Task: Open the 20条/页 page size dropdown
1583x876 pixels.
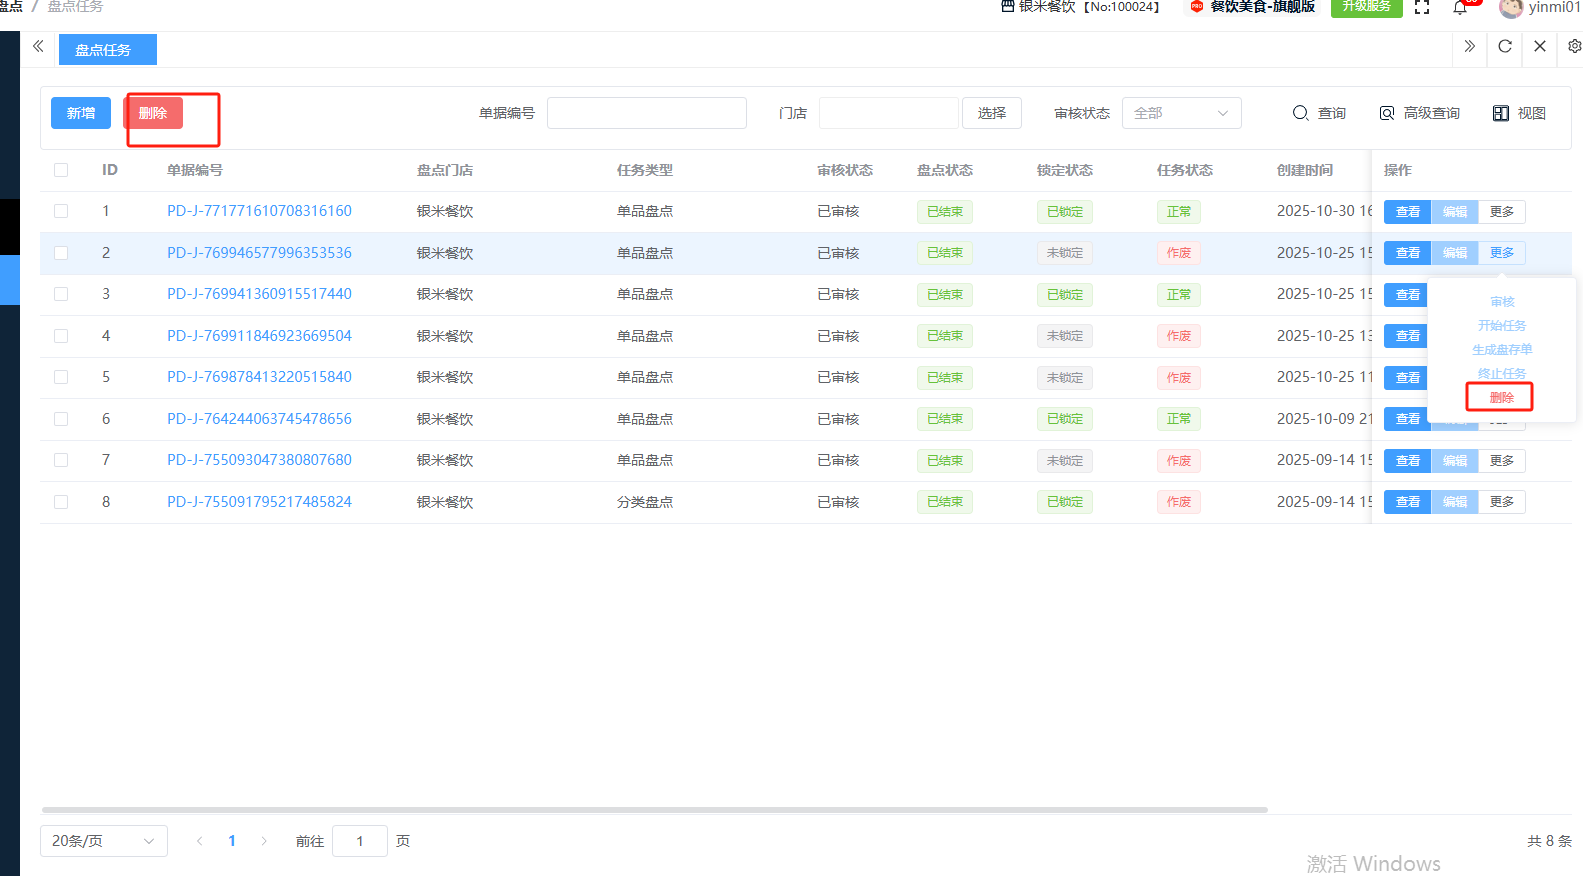Action: tap(103, 841)
